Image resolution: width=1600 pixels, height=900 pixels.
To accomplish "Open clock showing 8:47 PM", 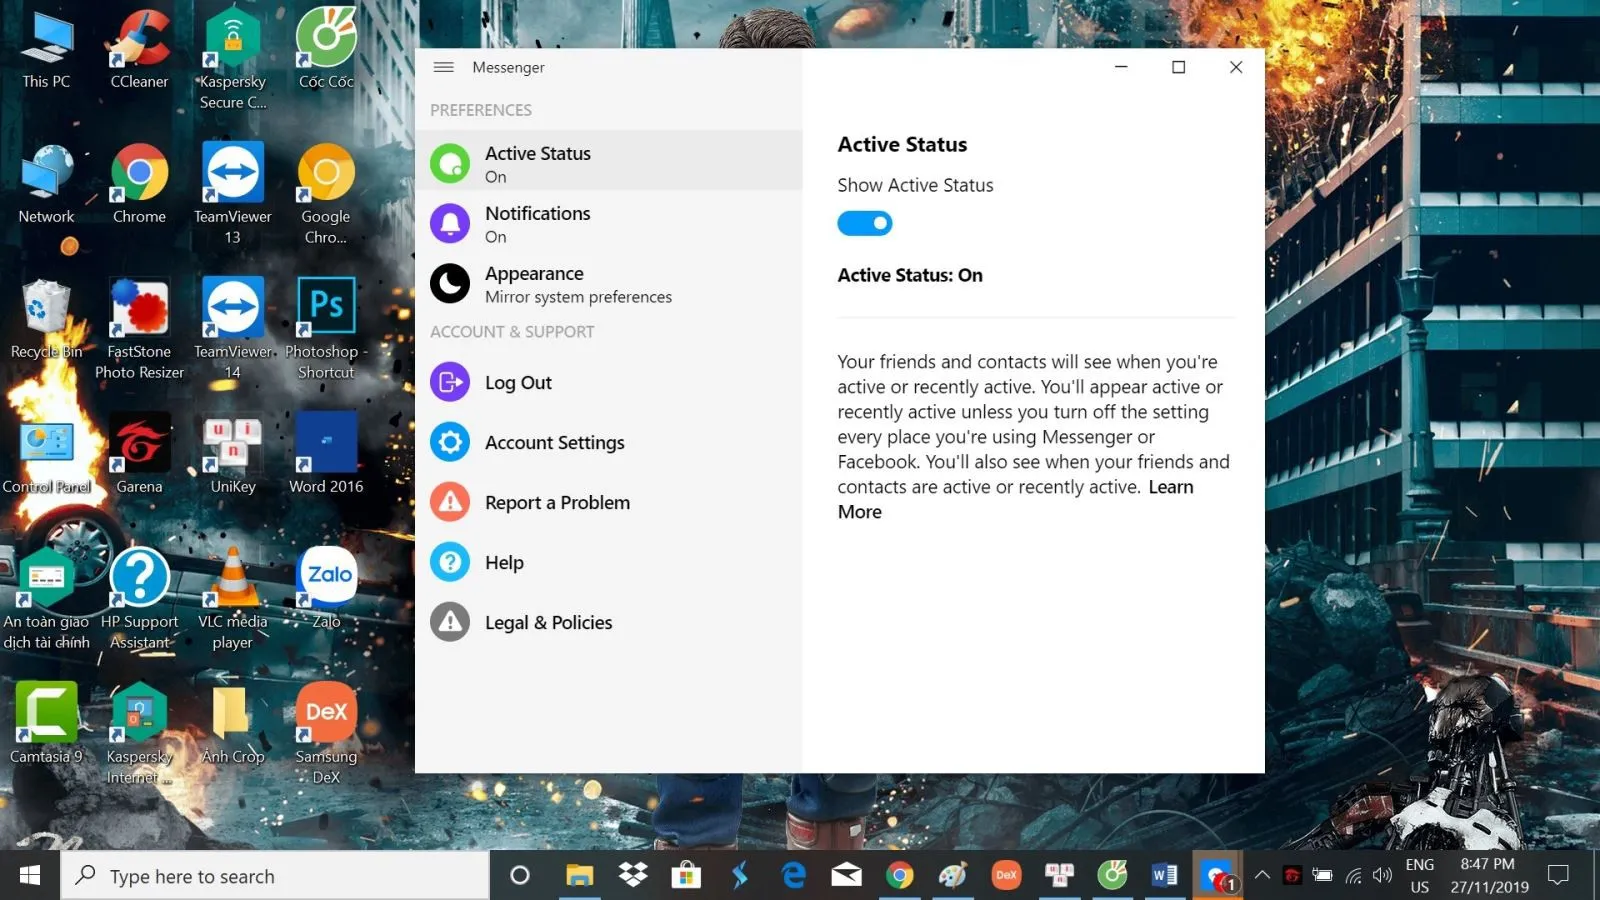I will click(x=1488, y=876).
